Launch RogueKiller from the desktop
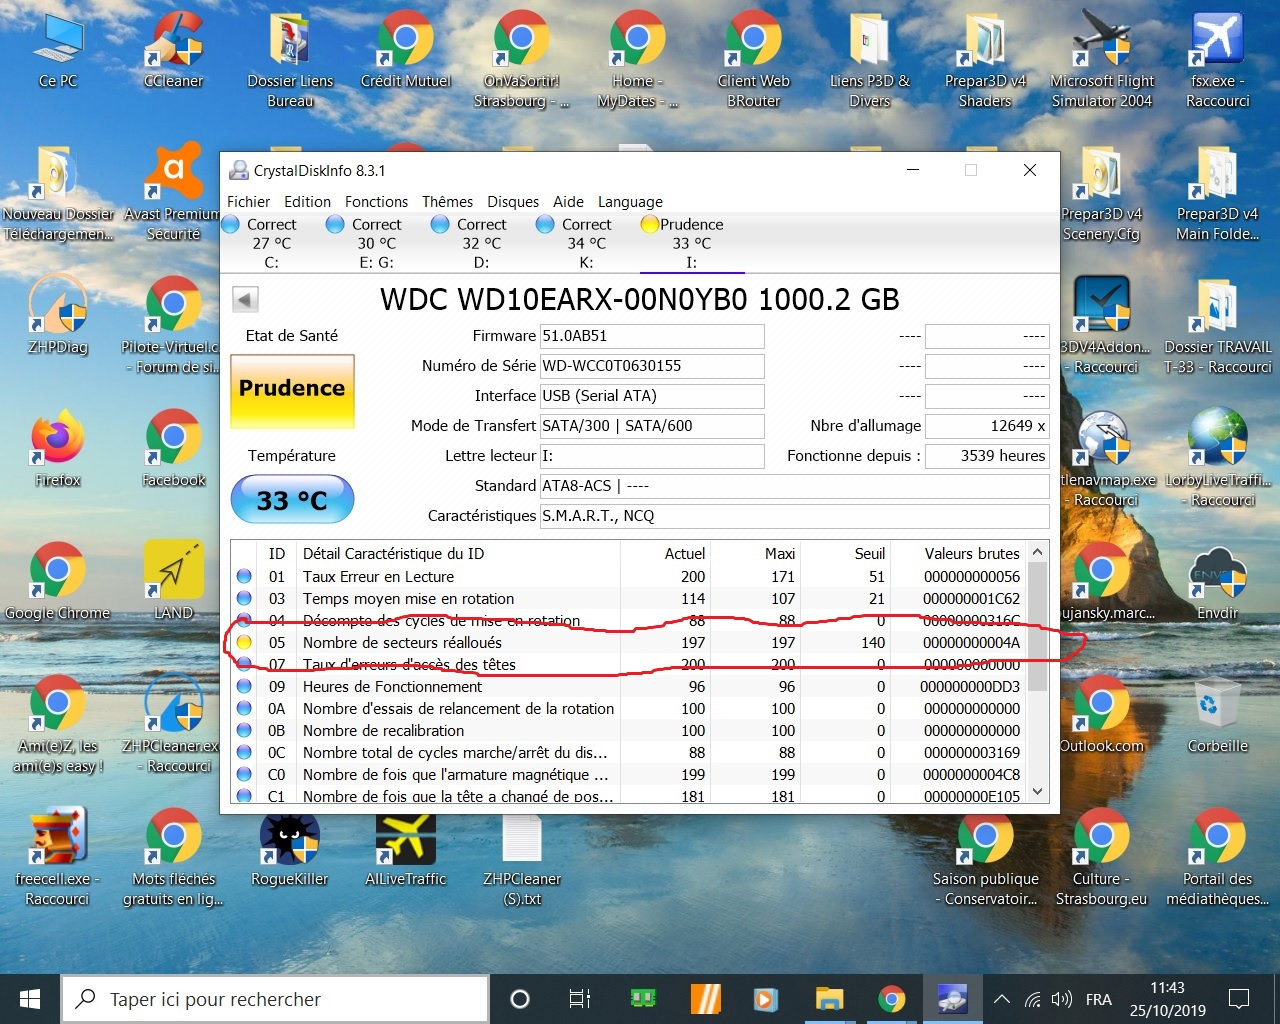This screenshot has width=1280, height=1024. [x=290, y=848]
